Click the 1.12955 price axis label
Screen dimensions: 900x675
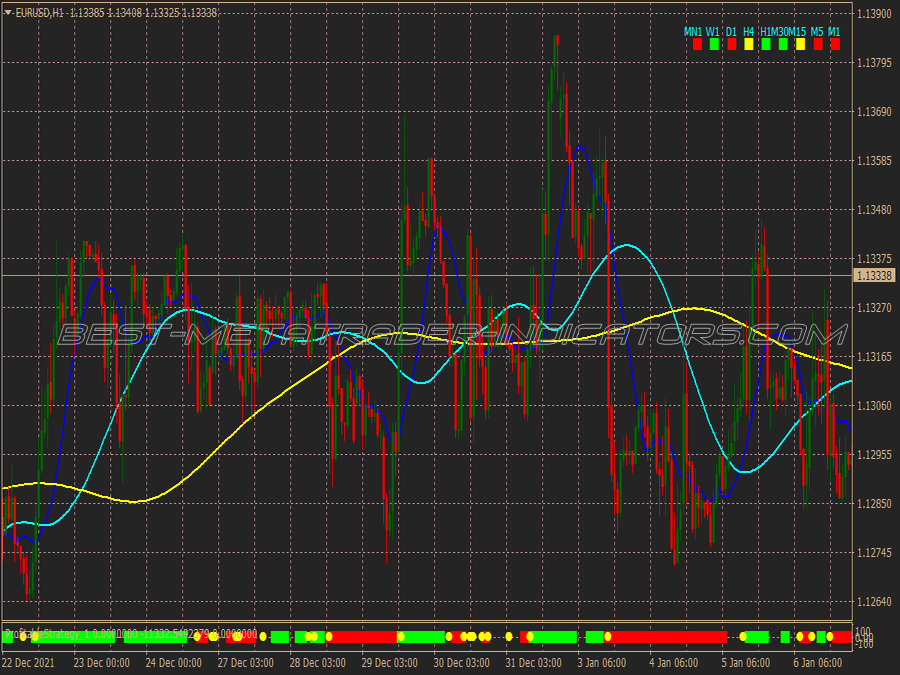click(874, 455)
